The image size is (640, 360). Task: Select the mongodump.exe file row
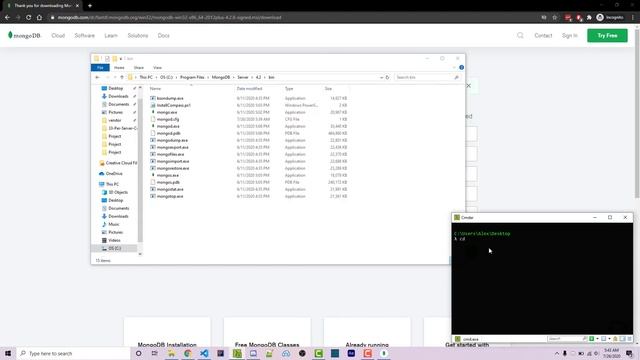click(x=248, y=140)
